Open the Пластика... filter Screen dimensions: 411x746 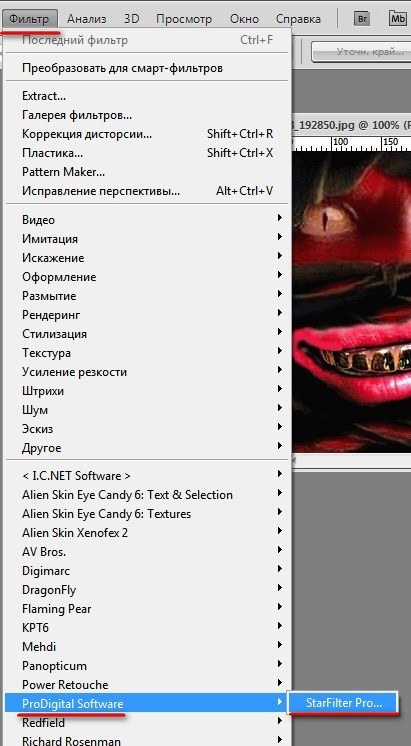(x=147, y=153)
